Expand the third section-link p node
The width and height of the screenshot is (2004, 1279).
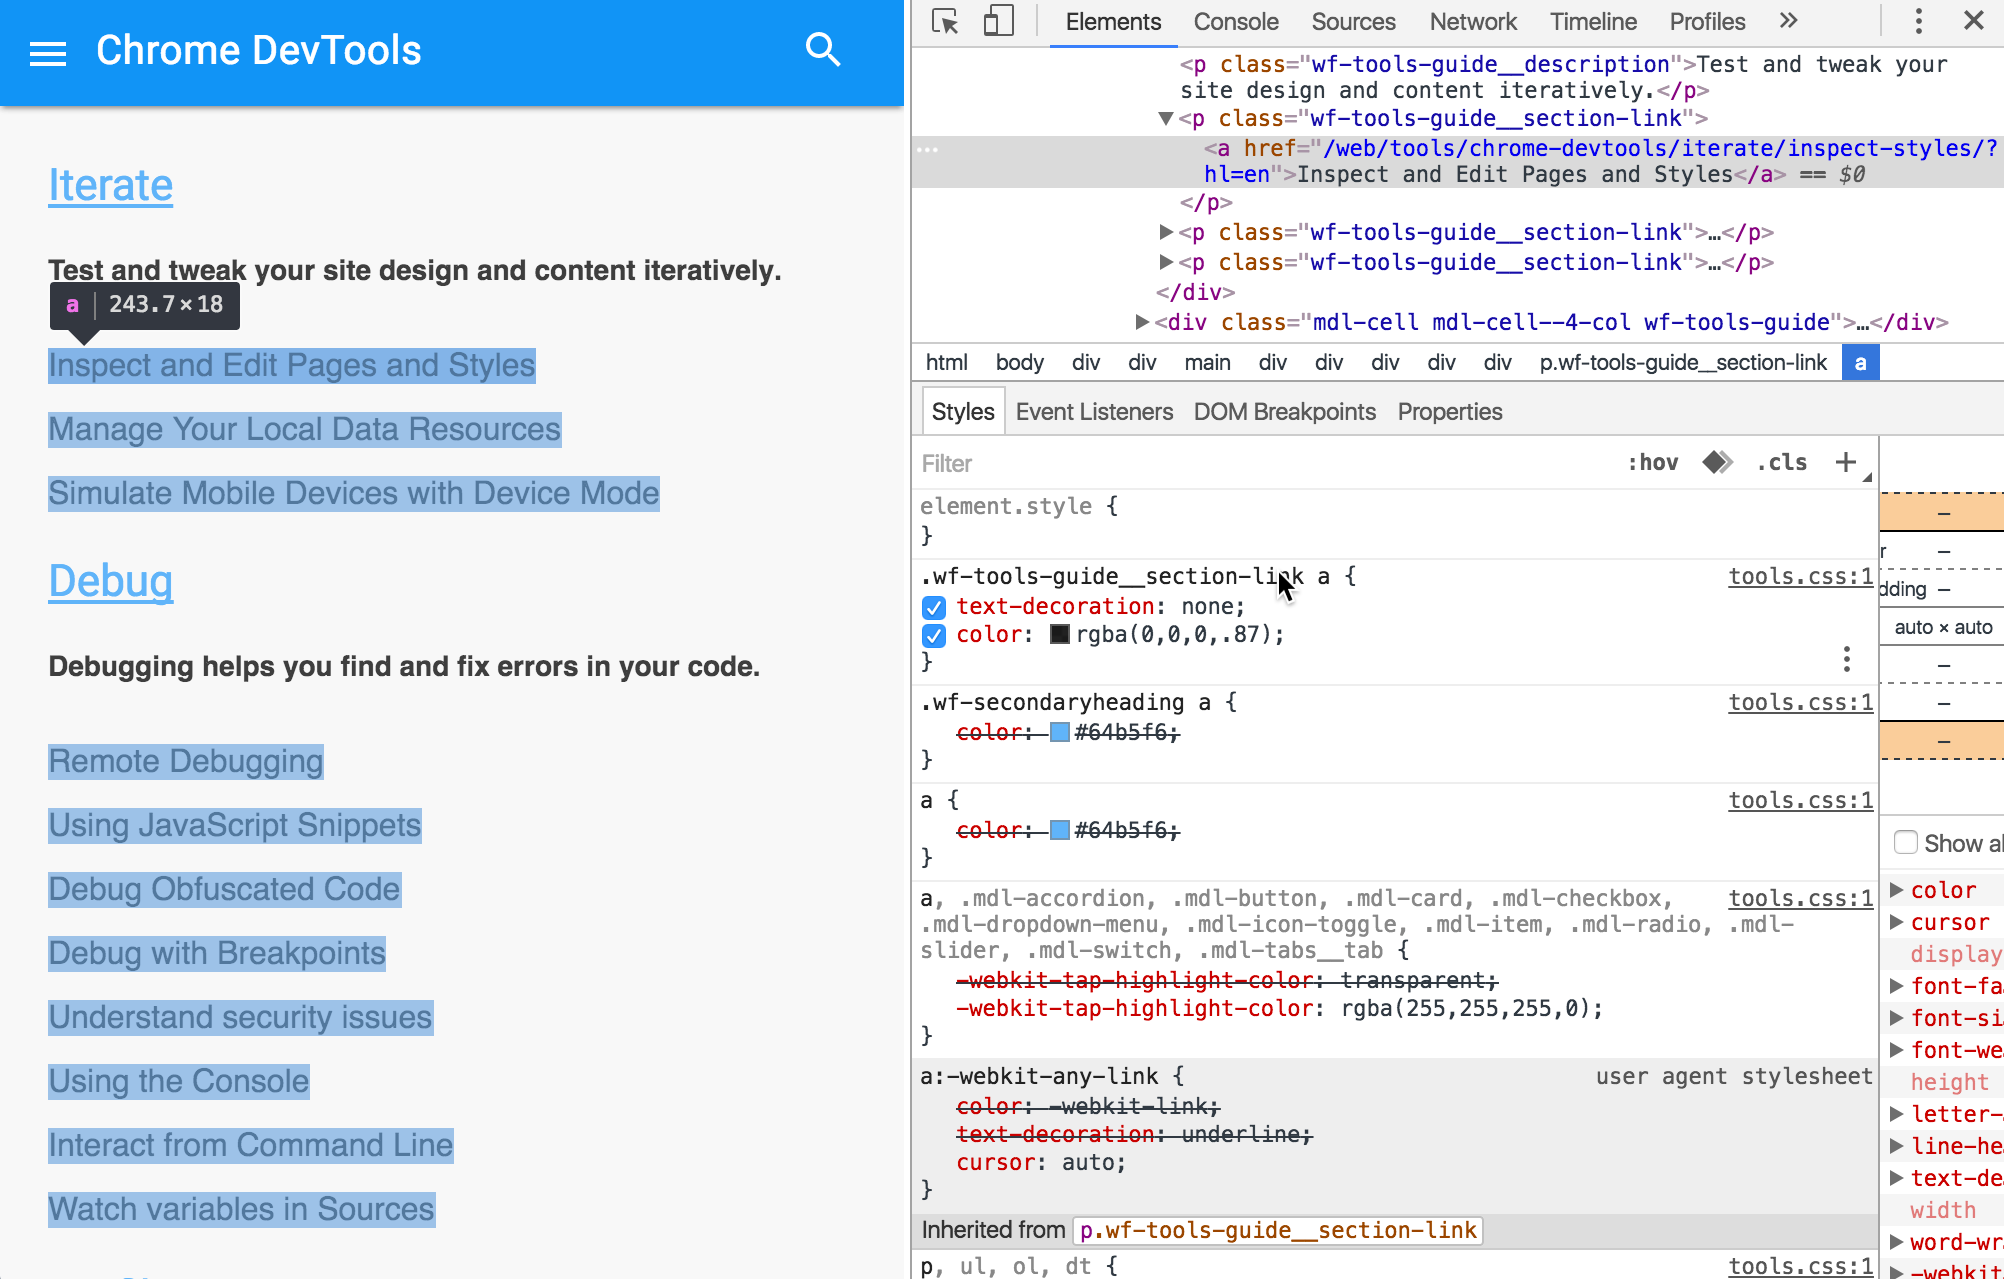(1165, 263)
